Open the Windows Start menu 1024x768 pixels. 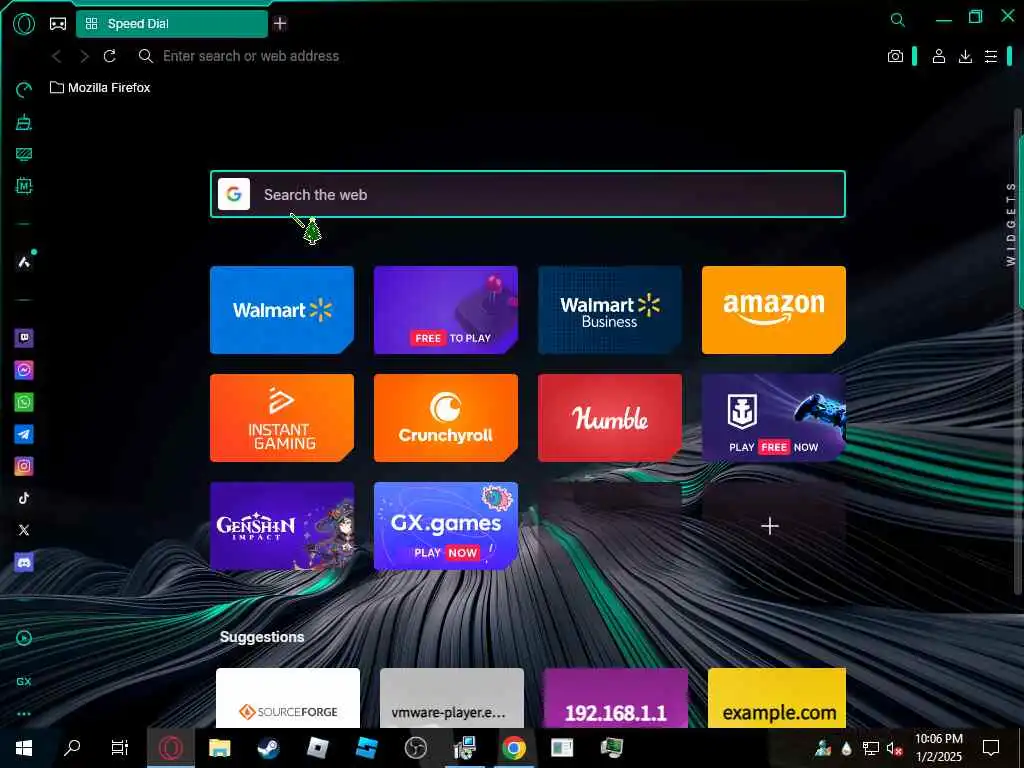24,748
